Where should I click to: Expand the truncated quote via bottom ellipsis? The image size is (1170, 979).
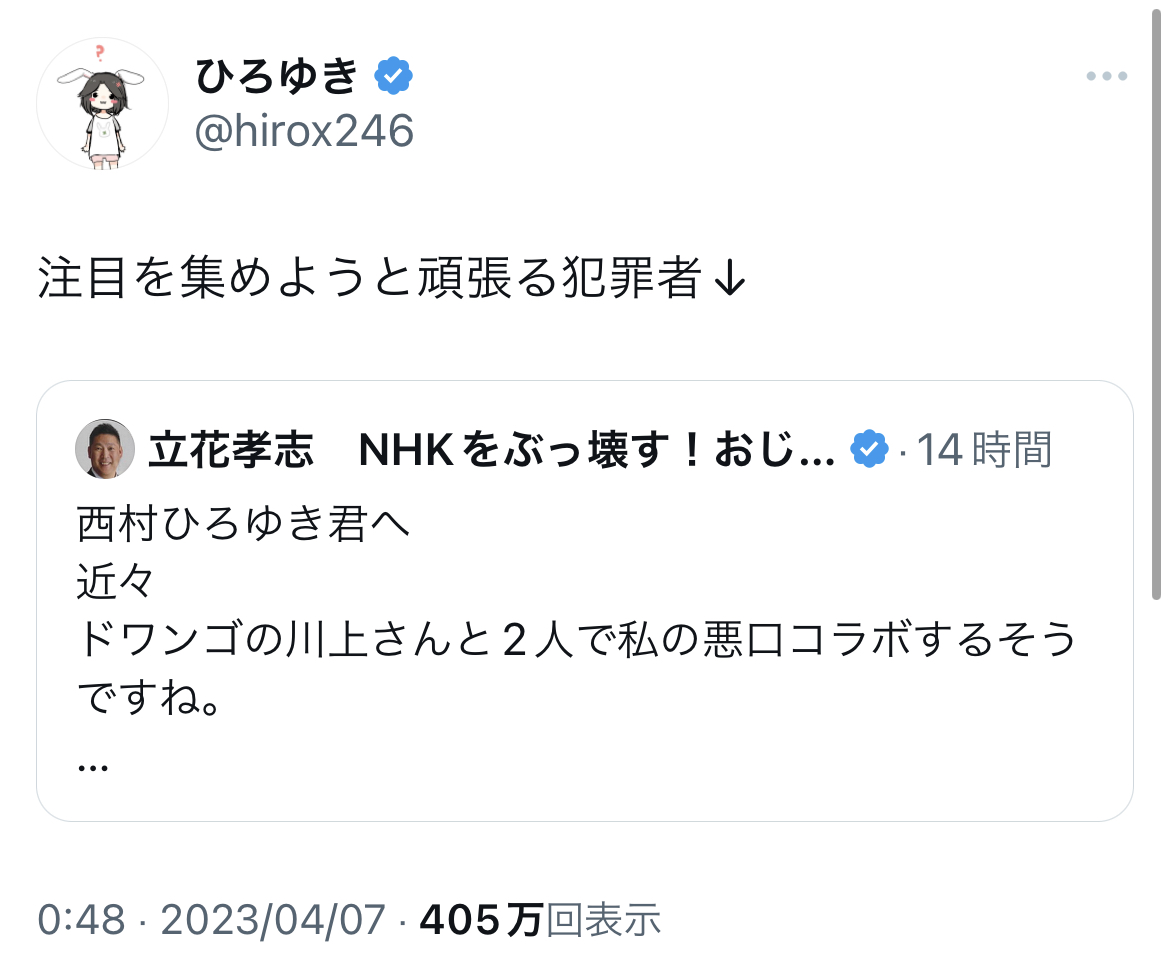coord(92,765)
